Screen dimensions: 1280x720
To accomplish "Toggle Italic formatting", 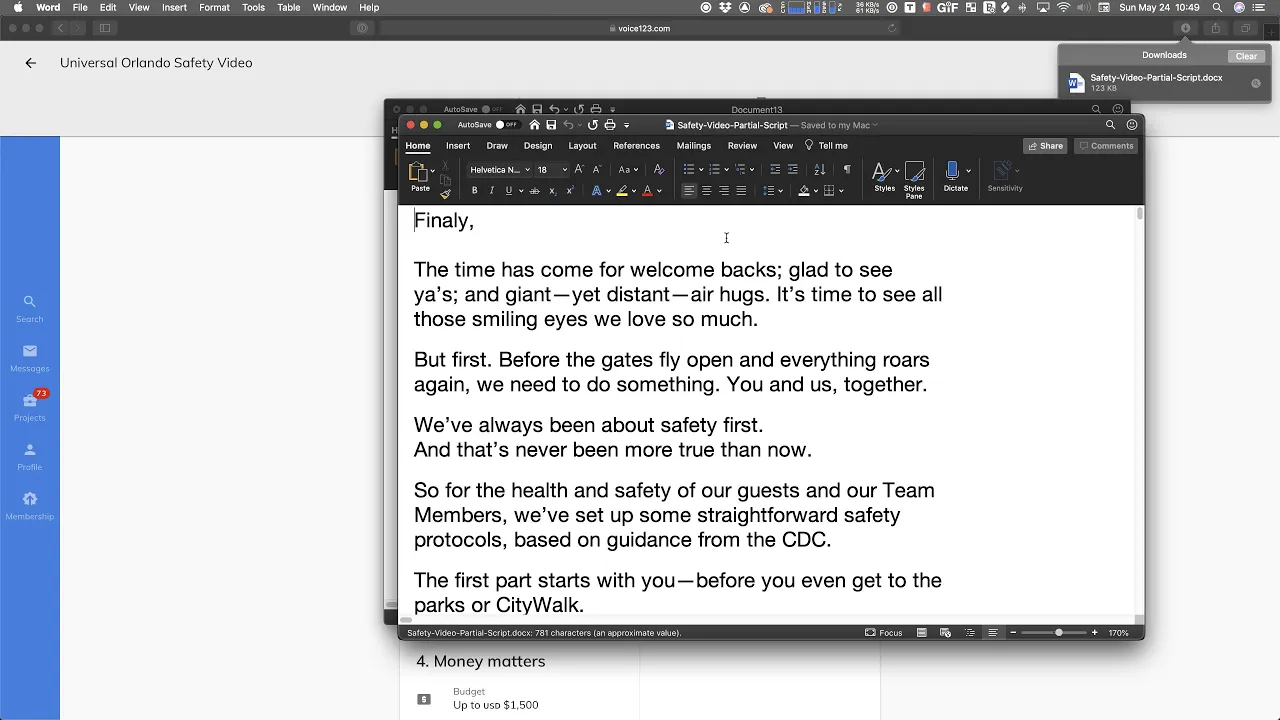I will point(491,191).
